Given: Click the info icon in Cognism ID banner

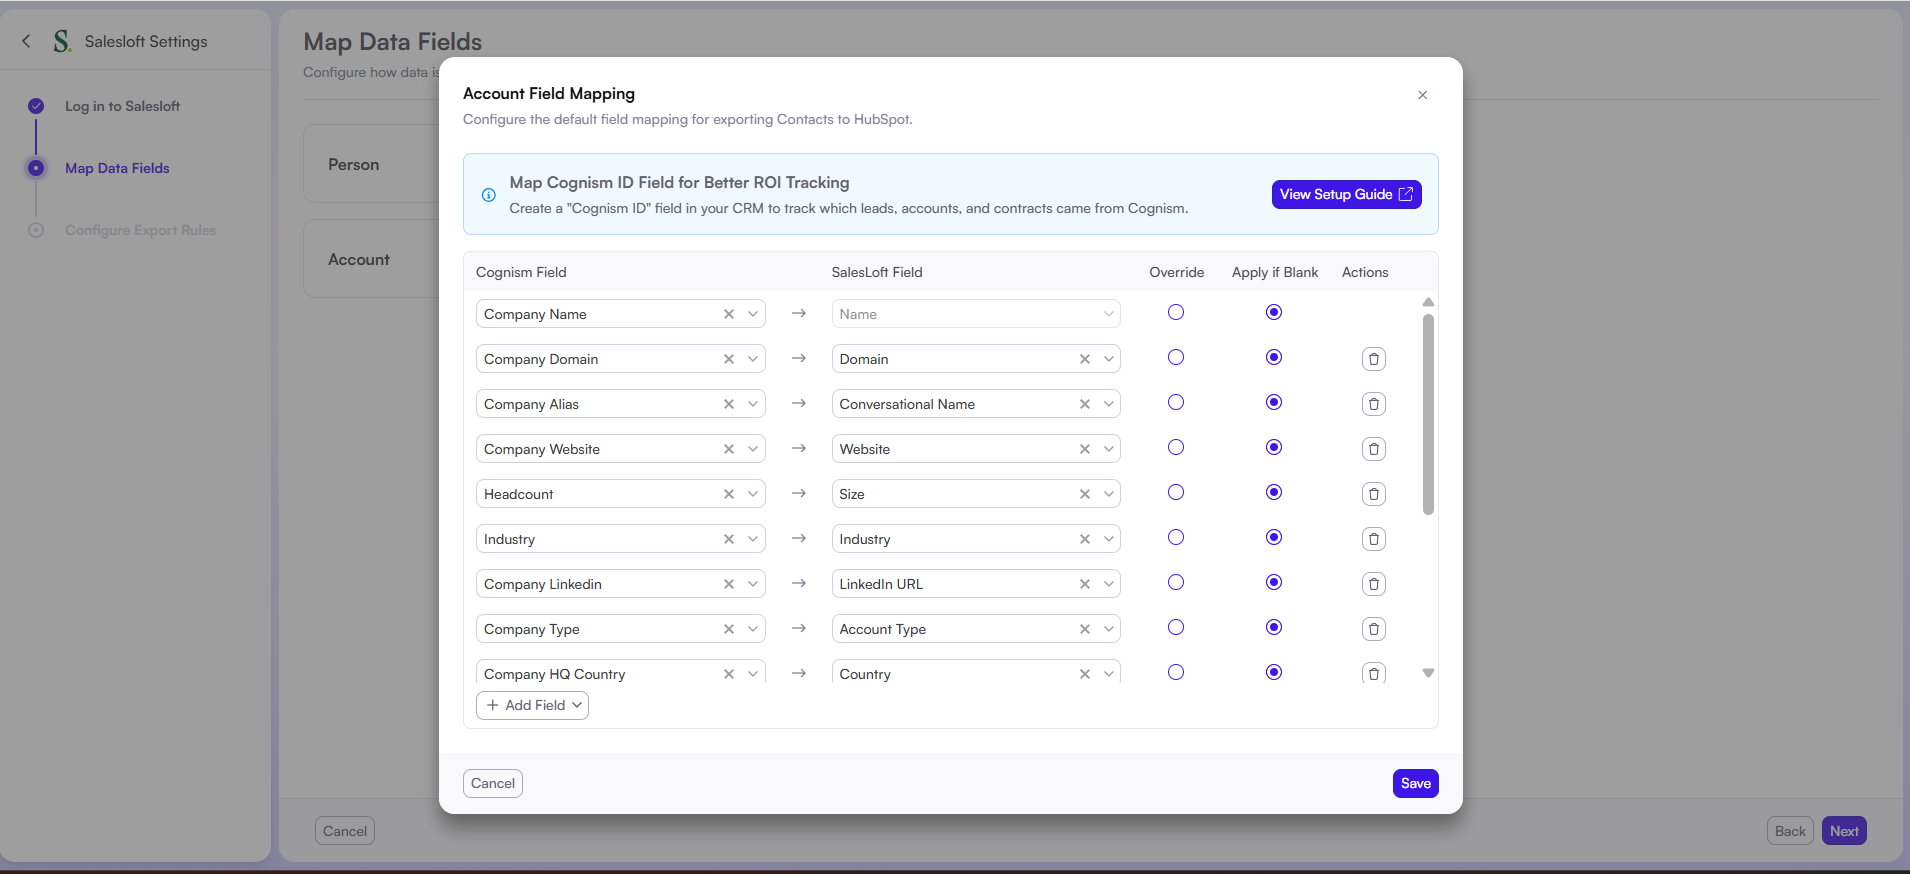Looking at the screenshot, I should point(489,195).
